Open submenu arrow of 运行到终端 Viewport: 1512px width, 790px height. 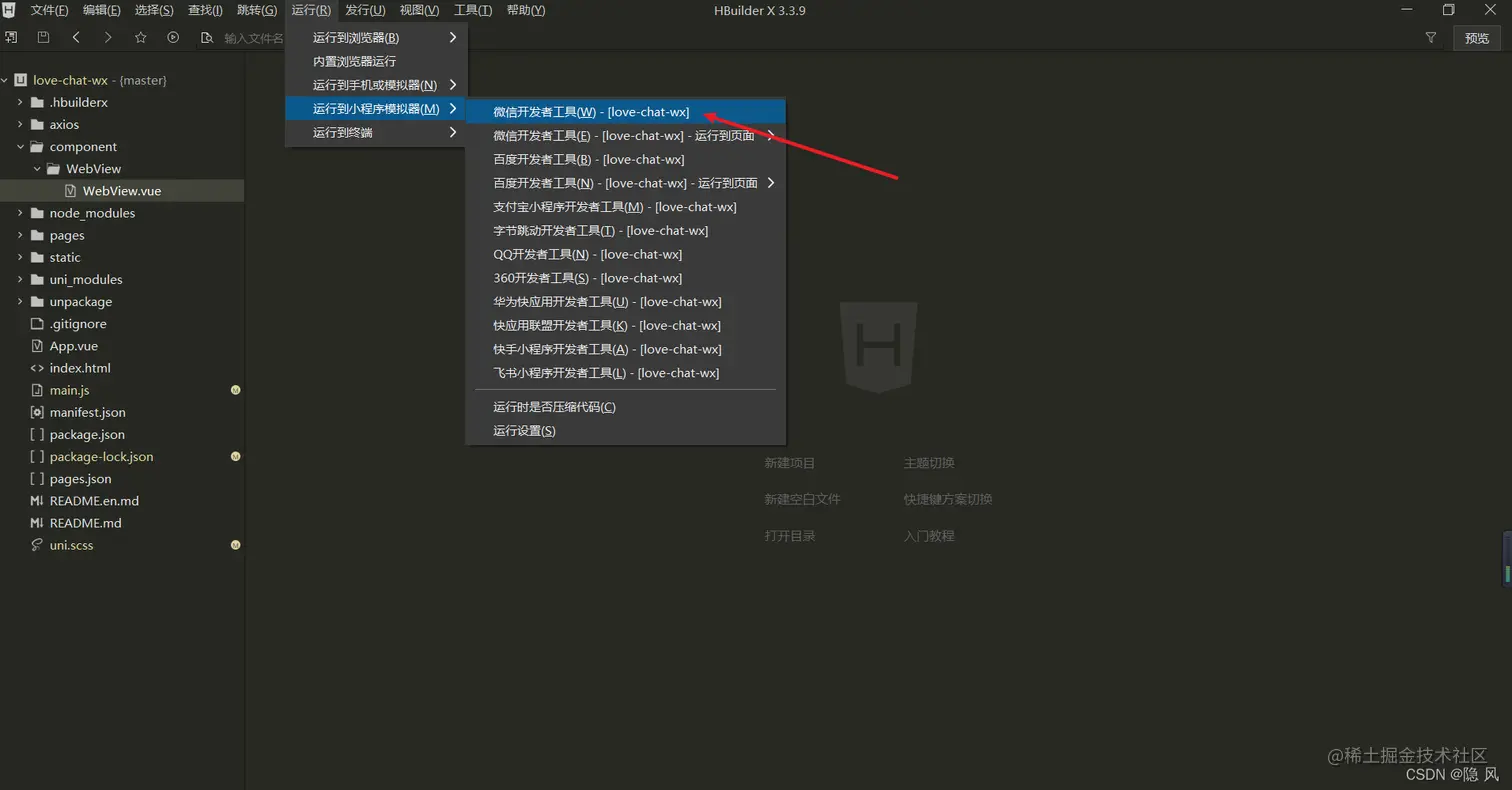[452, 132]
